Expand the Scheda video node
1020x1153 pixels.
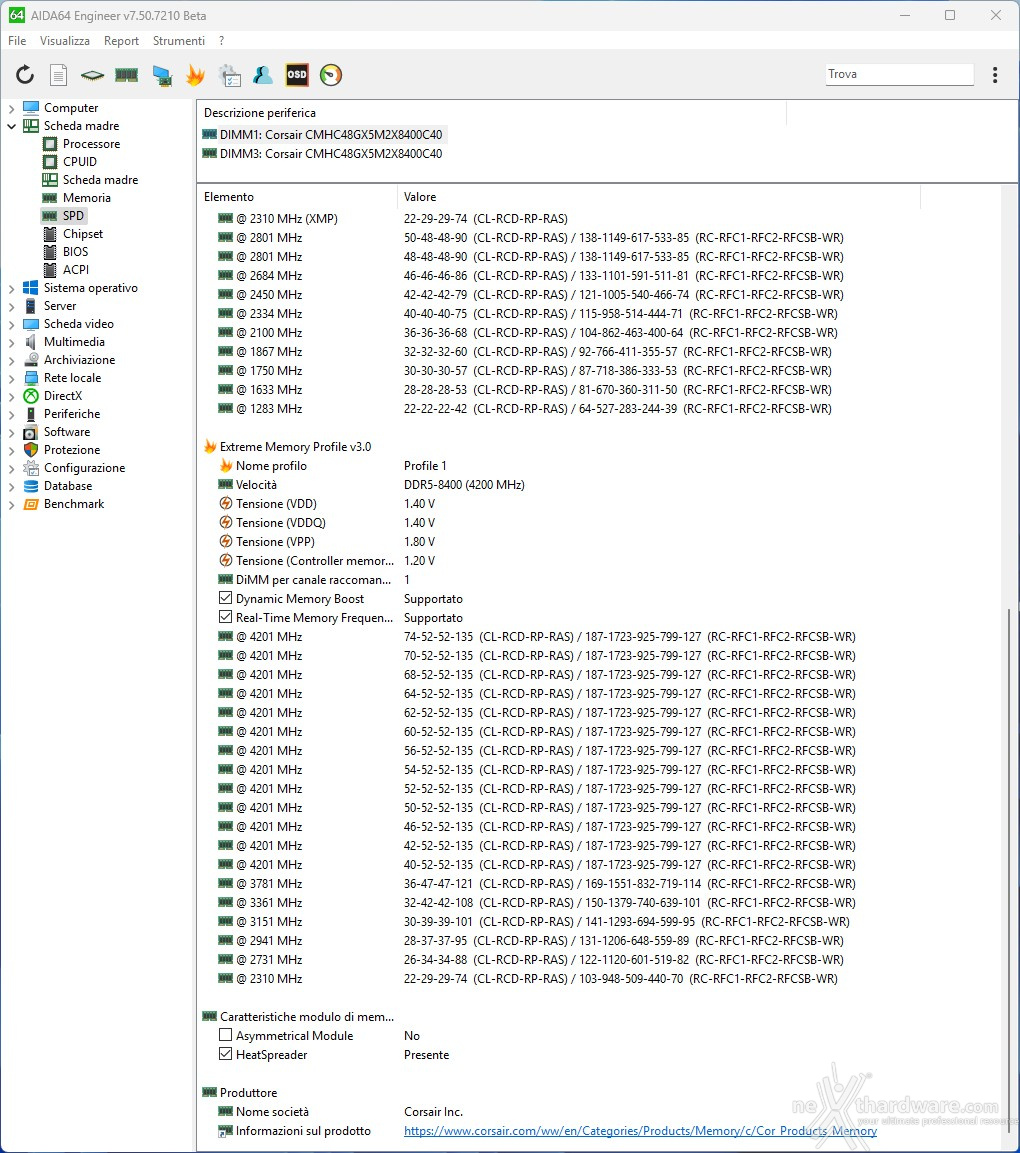pos(11,324)
